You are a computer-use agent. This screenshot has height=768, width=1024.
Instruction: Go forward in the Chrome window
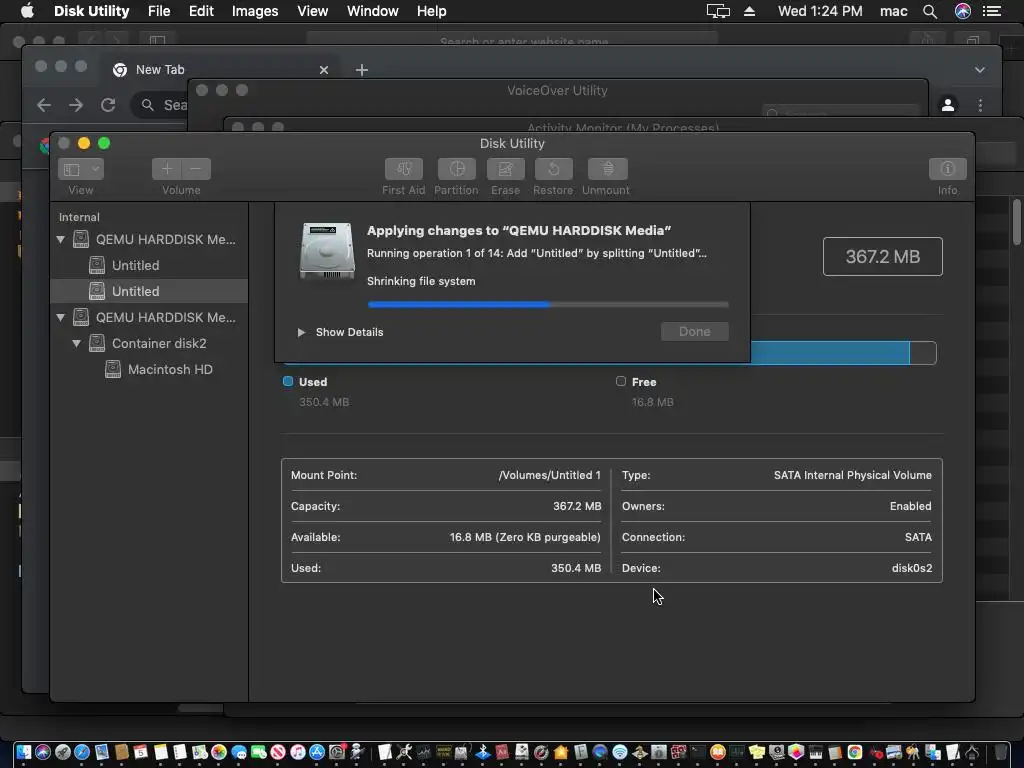click(76, 105)
